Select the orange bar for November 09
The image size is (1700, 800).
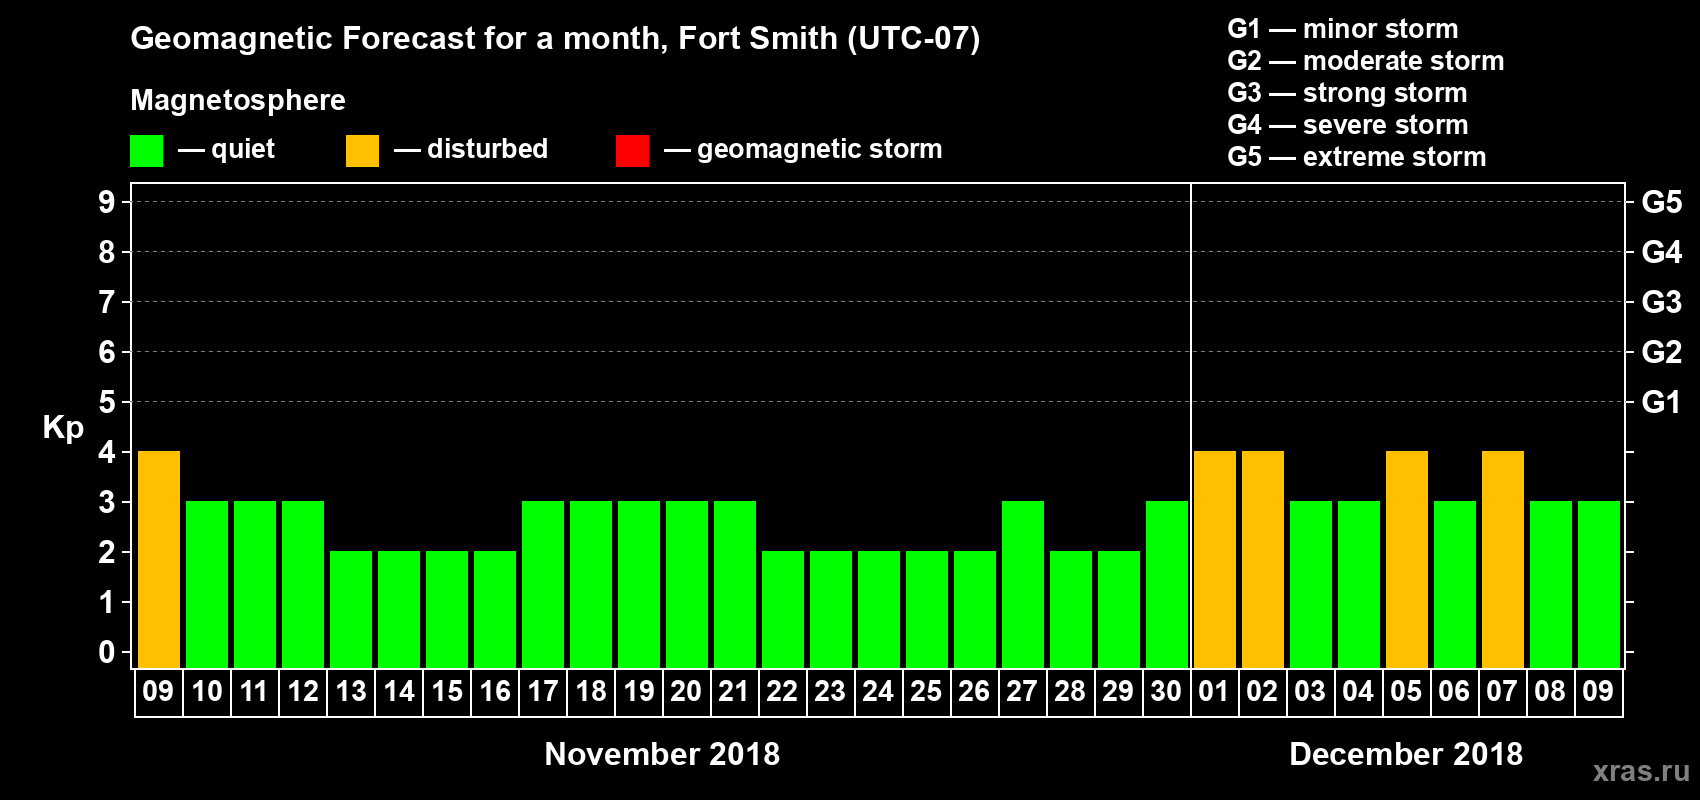[159, 559]
